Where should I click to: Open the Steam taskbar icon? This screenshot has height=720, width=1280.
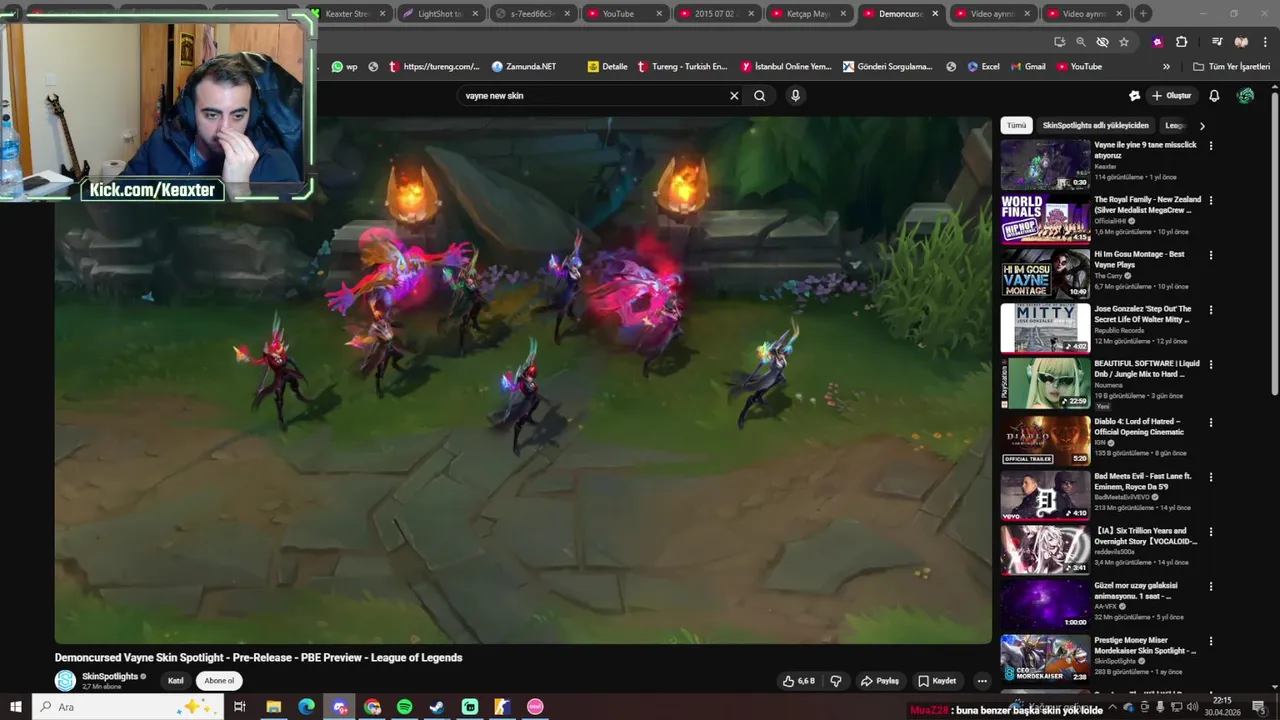click(437, 707)
